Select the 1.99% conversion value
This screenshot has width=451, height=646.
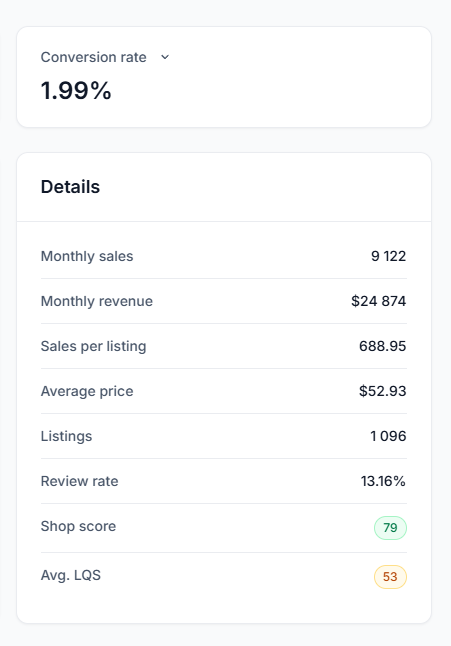tap(76, 90)
